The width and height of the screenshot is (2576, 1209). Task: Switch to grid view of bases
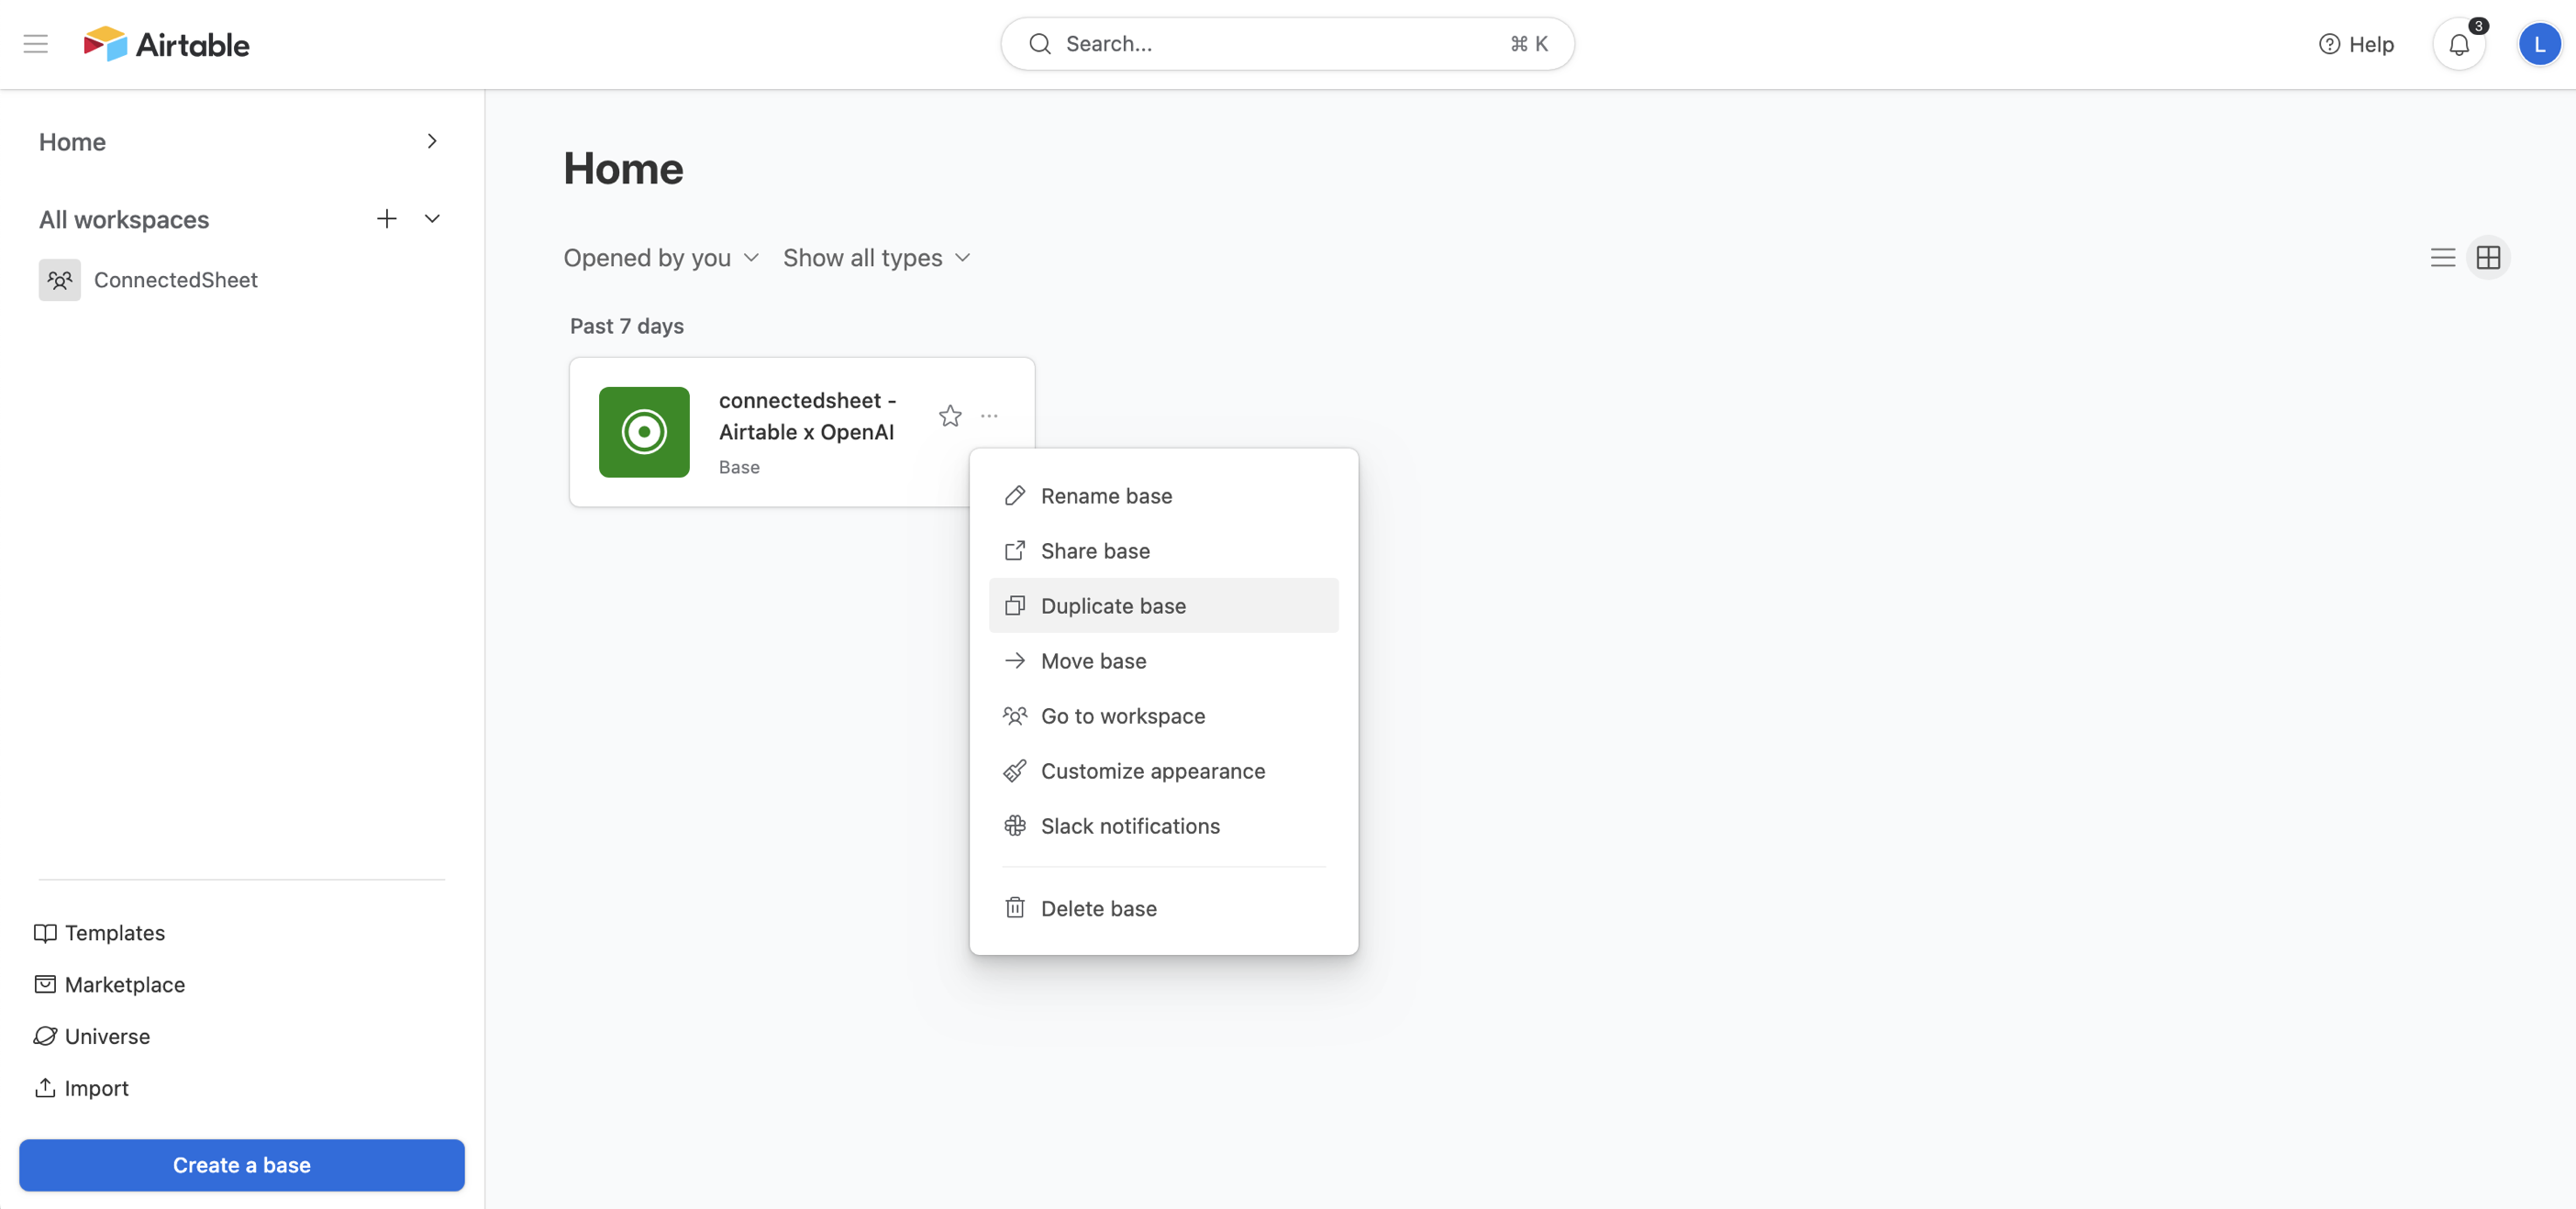(x=2489, y=257)
